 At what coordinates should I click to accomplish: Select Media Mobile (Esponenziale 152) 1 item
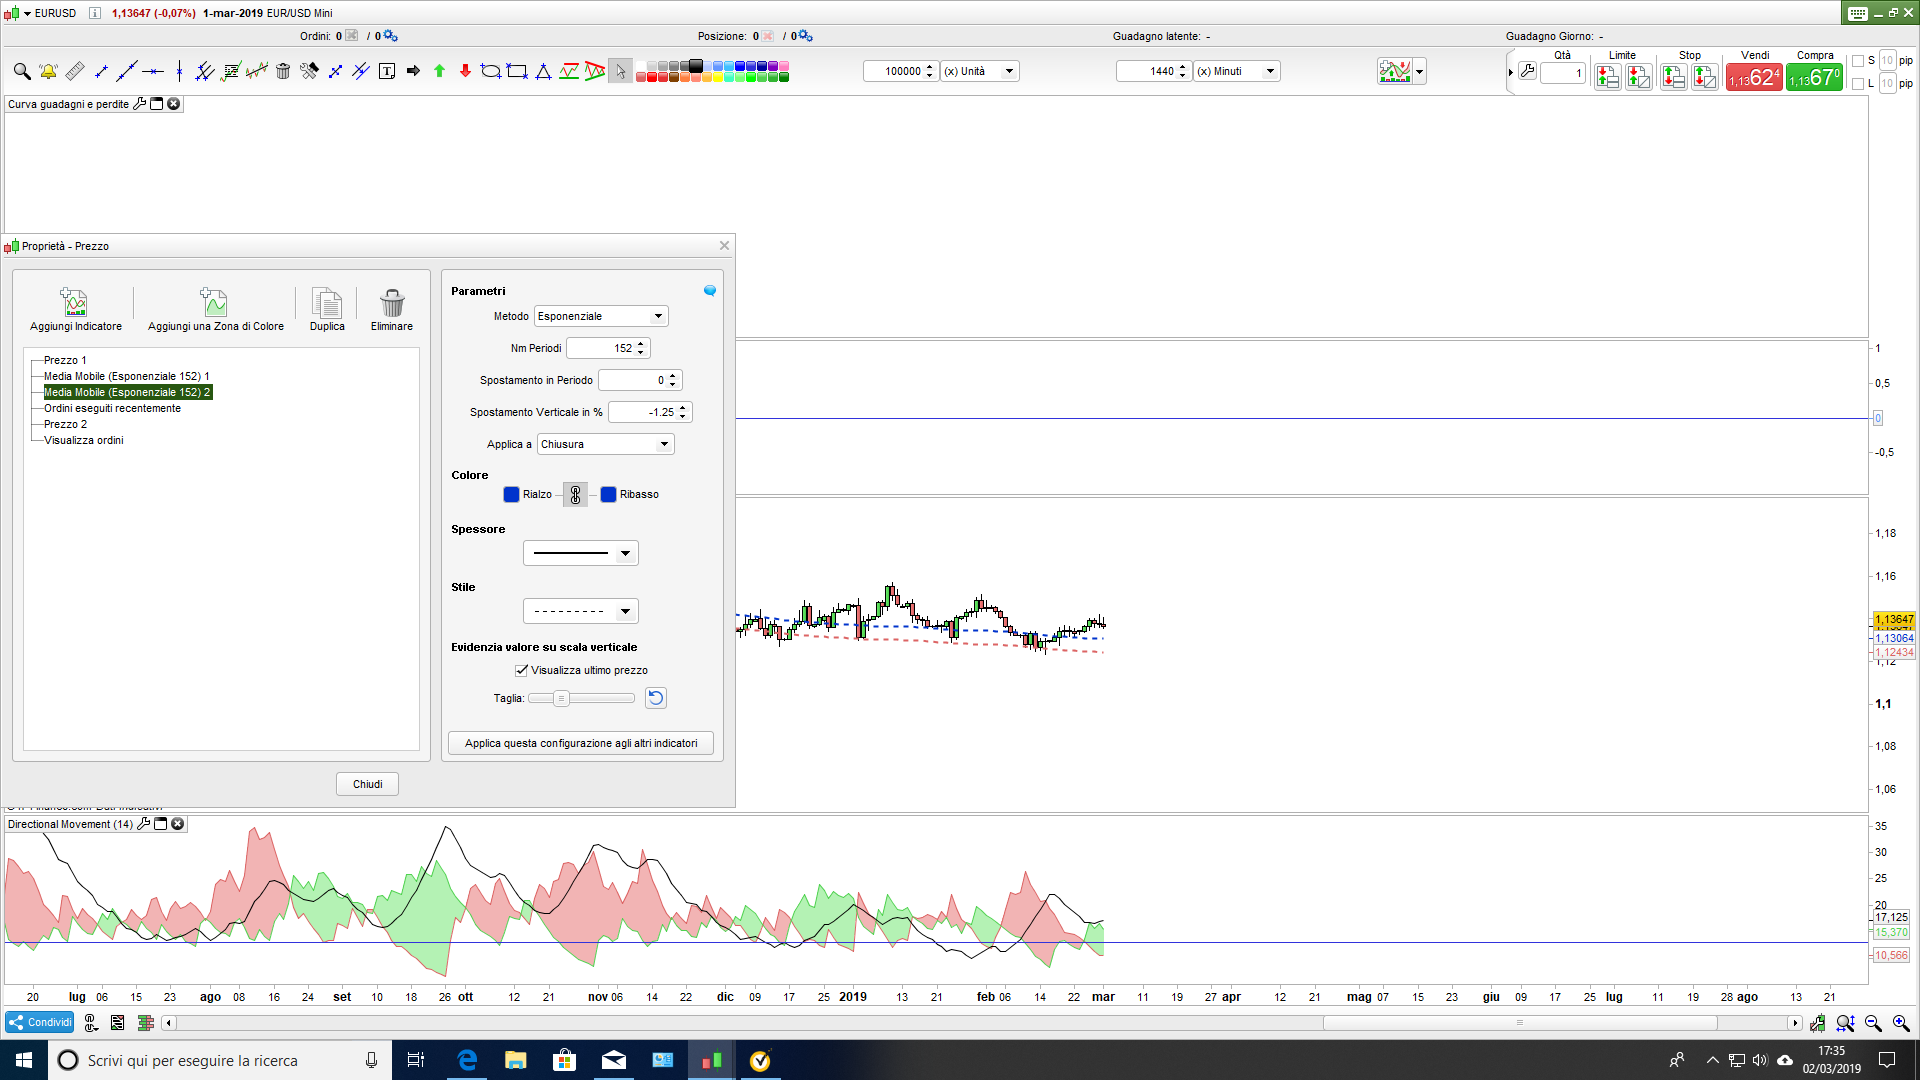pyautogui.click(x=126, y=376)
